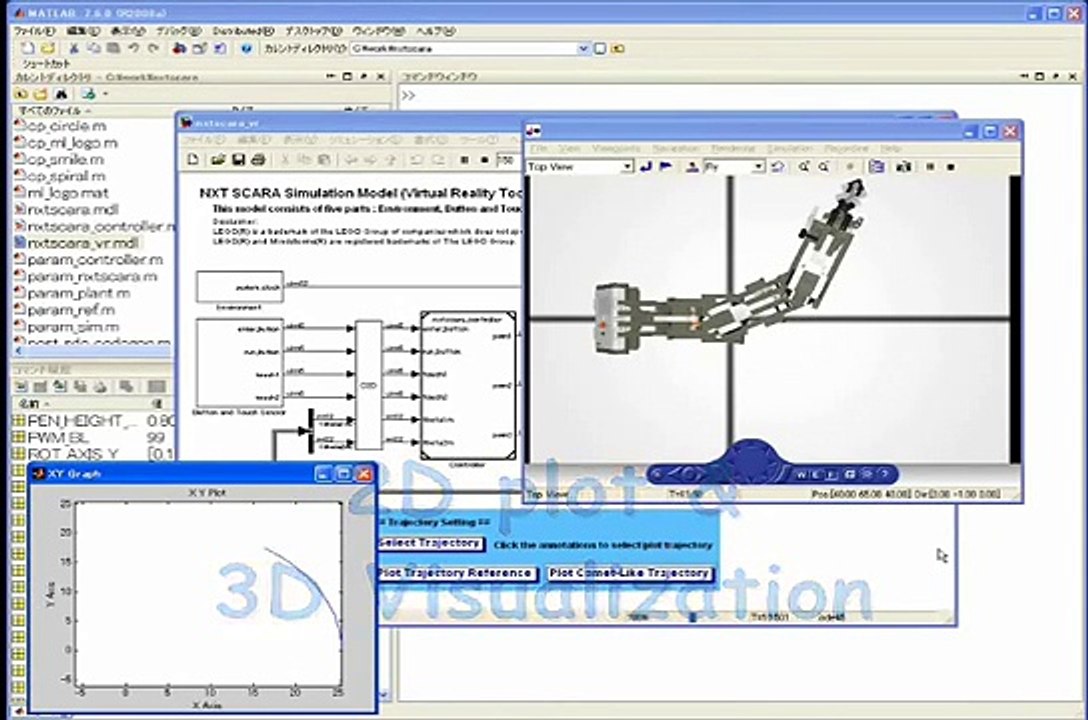
Task: Click the Find files binoculars icon
Action: tap(61, 94)
